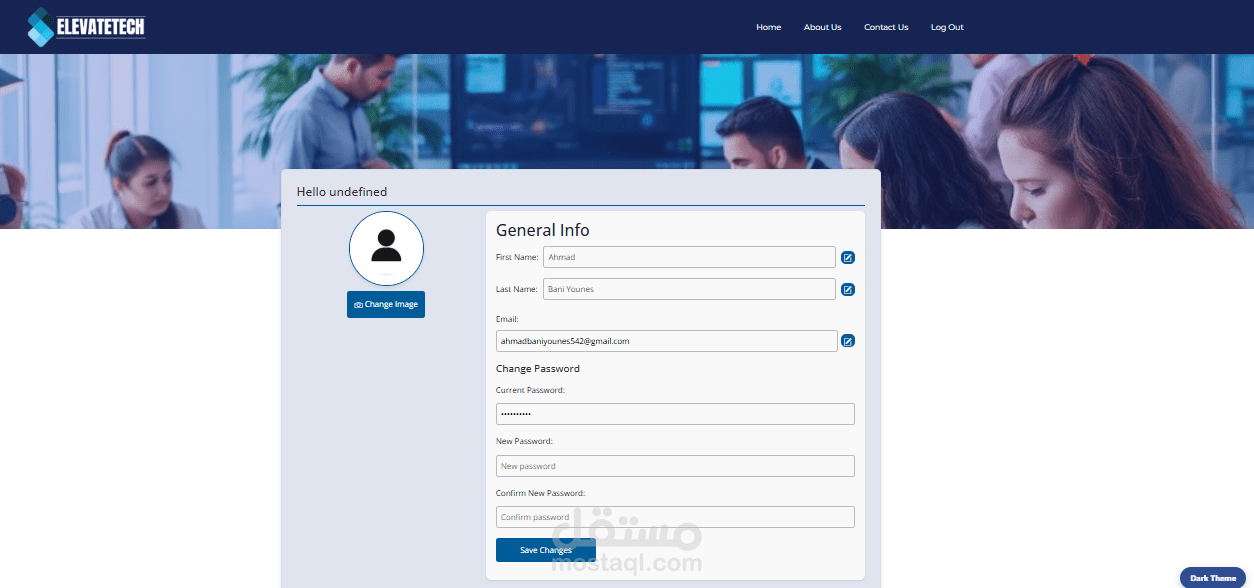Click the edit icon beside Email field
This screenshot has height=588, width=1254.
click(848, 341)
